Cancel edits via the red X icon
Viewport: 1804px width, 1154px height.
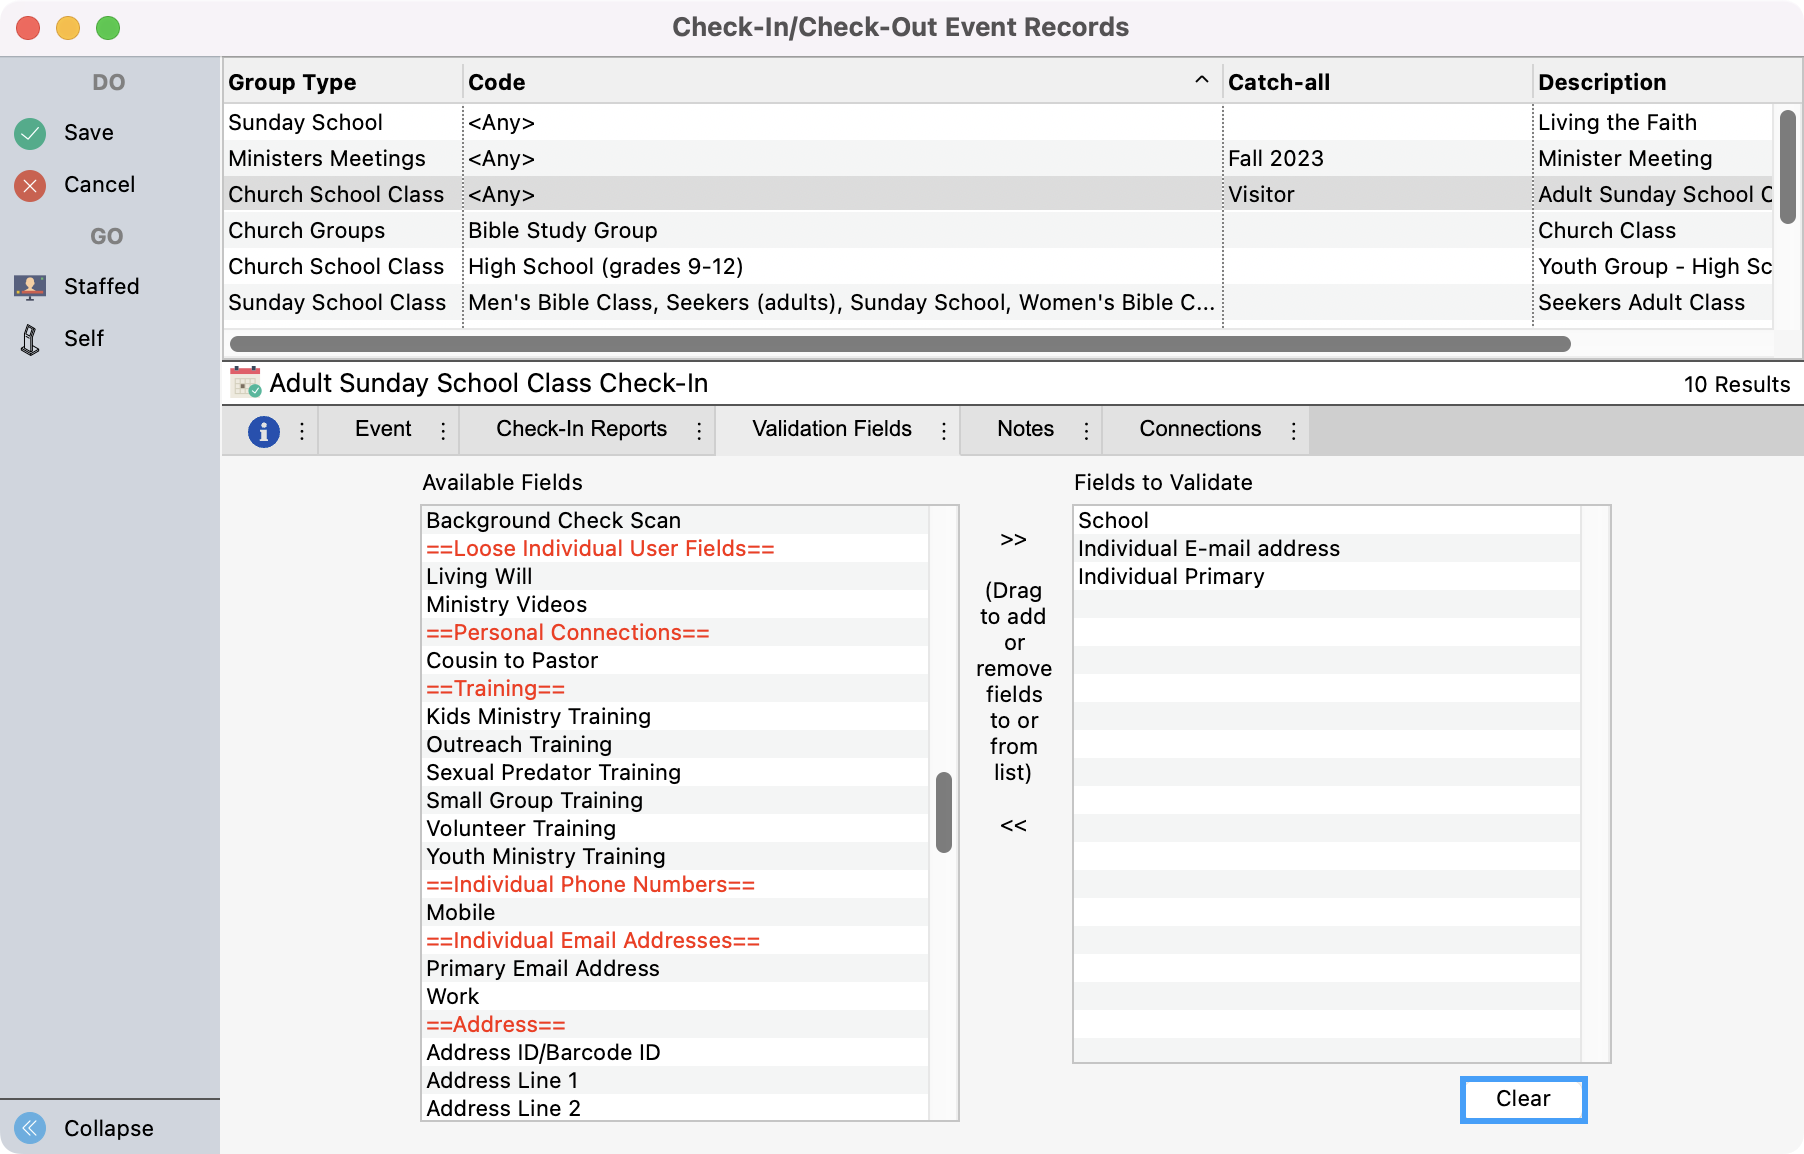coord(30,184)
